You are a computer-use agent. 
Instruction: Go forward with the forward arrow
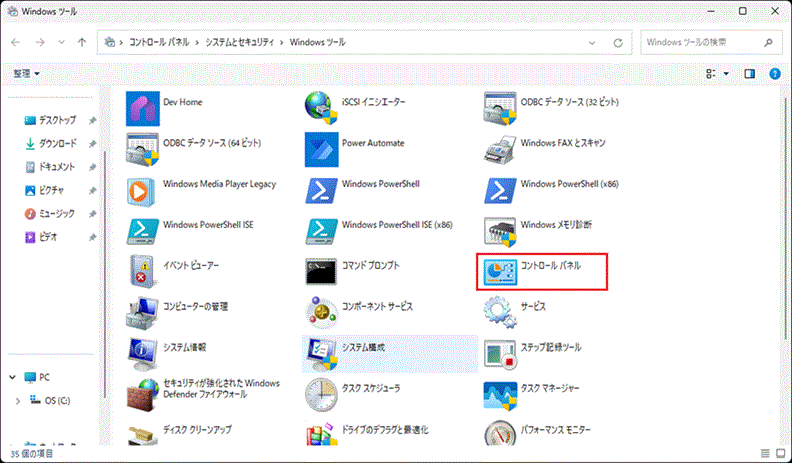tap(40, 42)
